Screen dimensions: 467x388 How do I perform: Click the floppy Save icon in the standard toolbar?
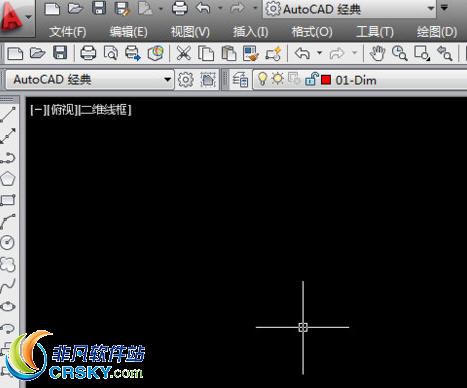click(x=60, y=53)
